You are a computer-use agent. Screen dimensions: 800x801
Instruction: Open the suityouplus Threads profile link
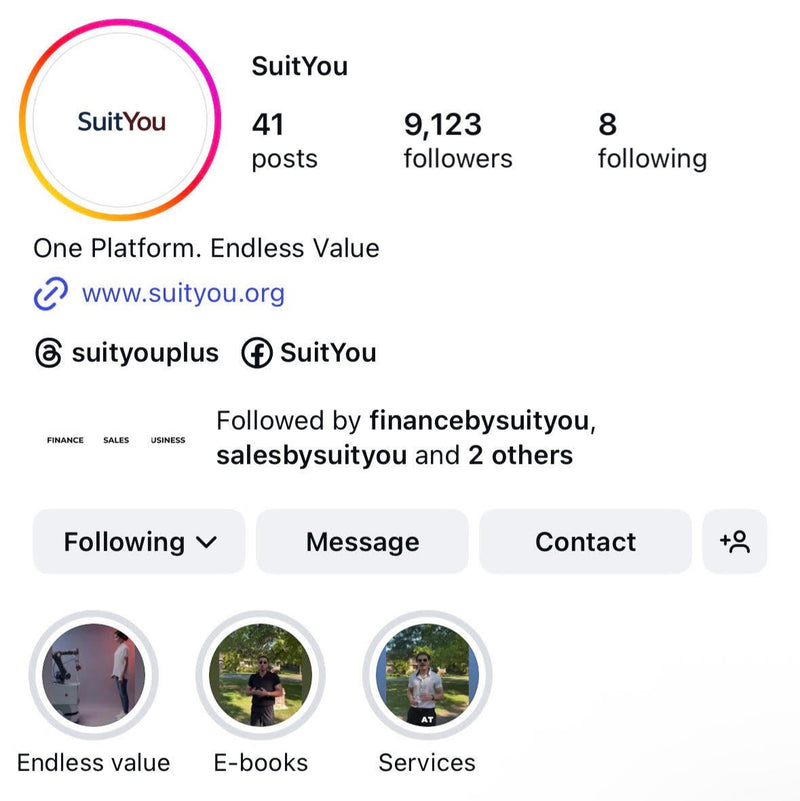pyautogui.click(x=145, y=353)
